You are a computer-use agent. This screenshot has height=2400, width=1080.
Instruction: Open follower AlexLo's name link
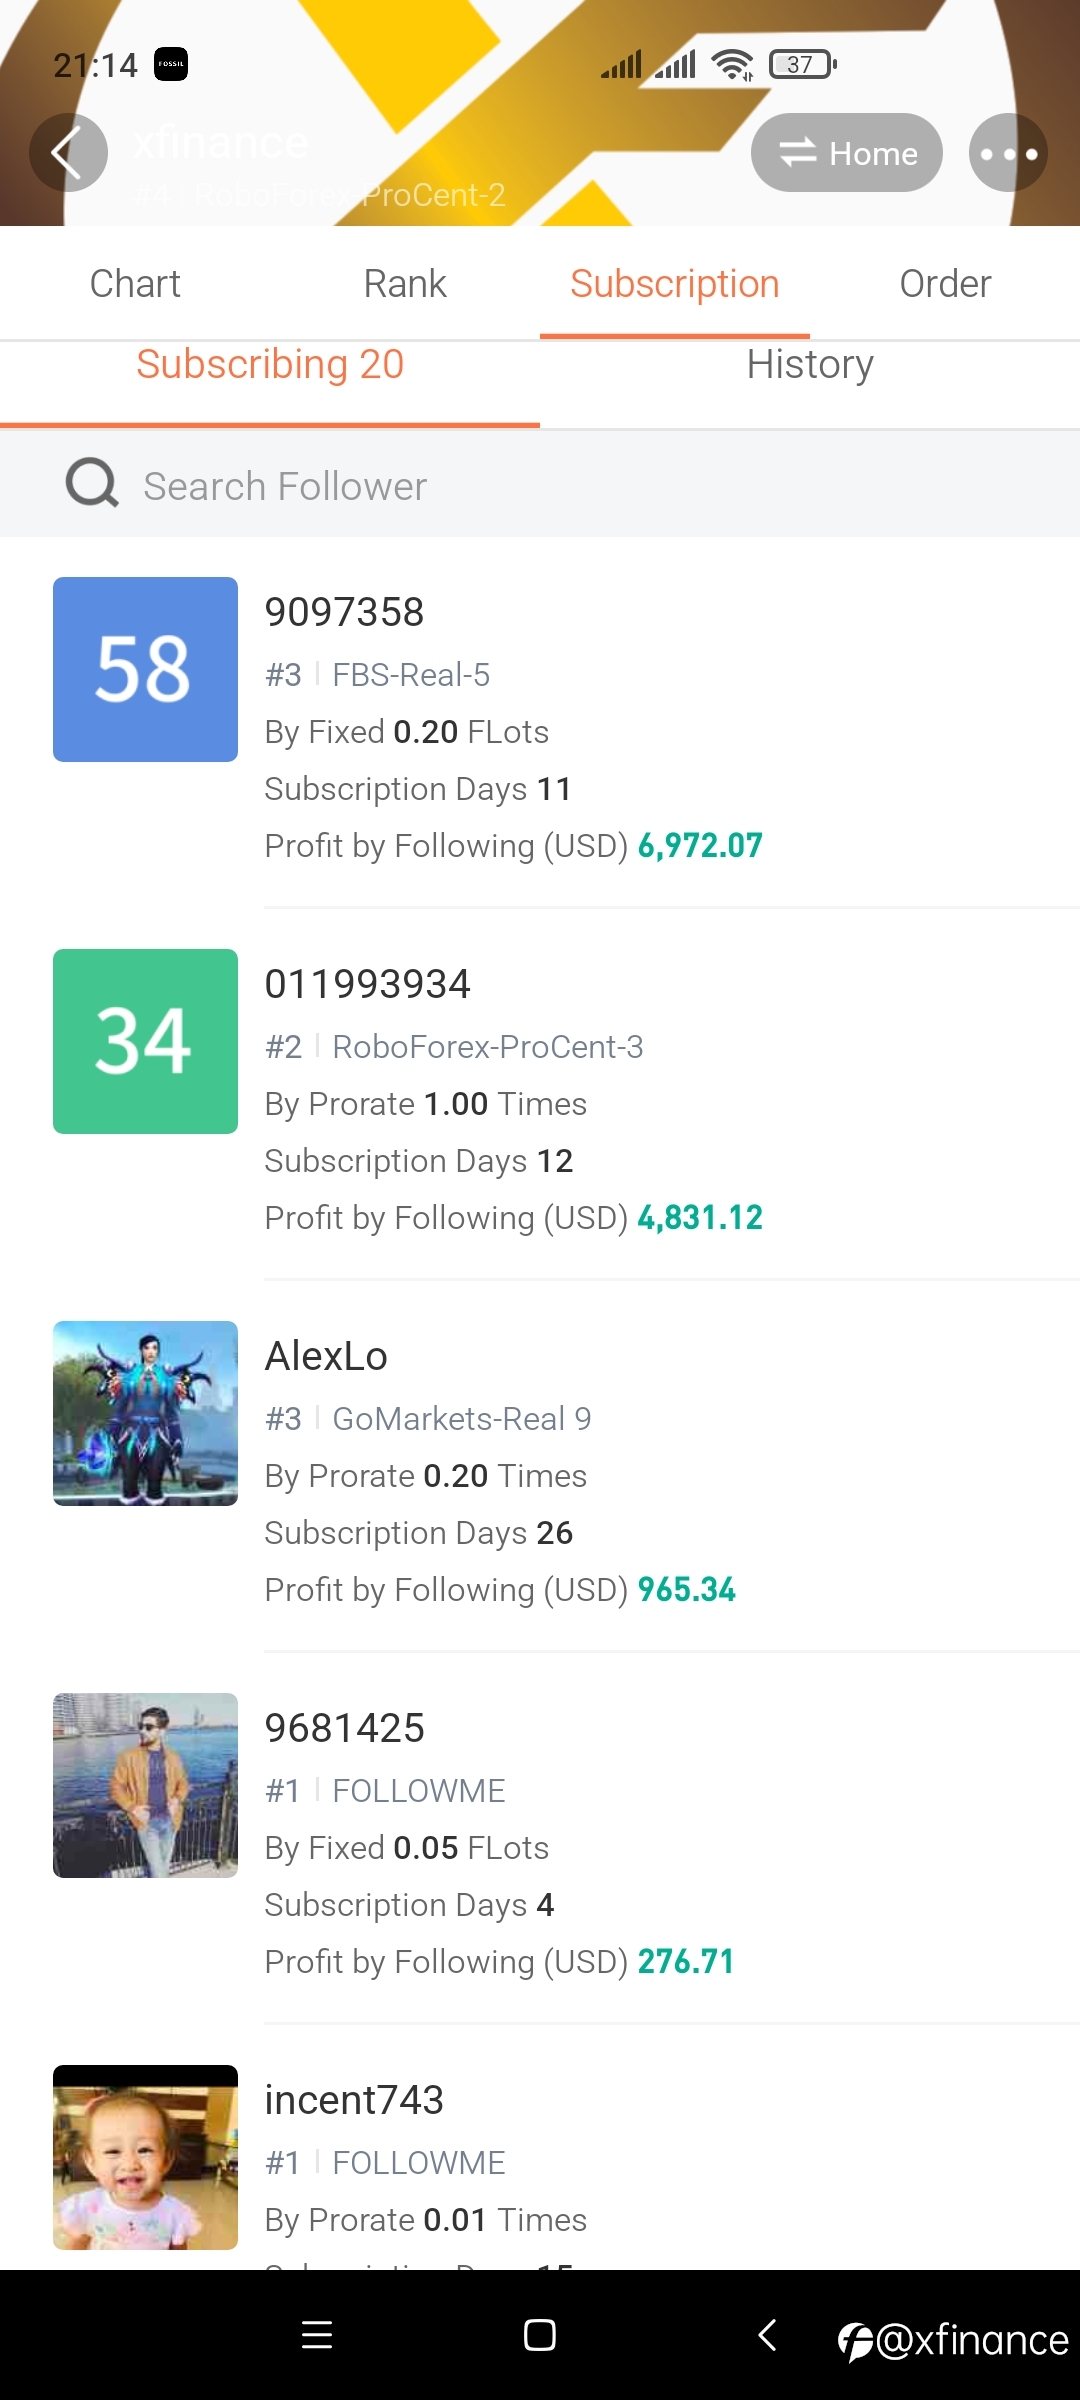(326, 1356)
